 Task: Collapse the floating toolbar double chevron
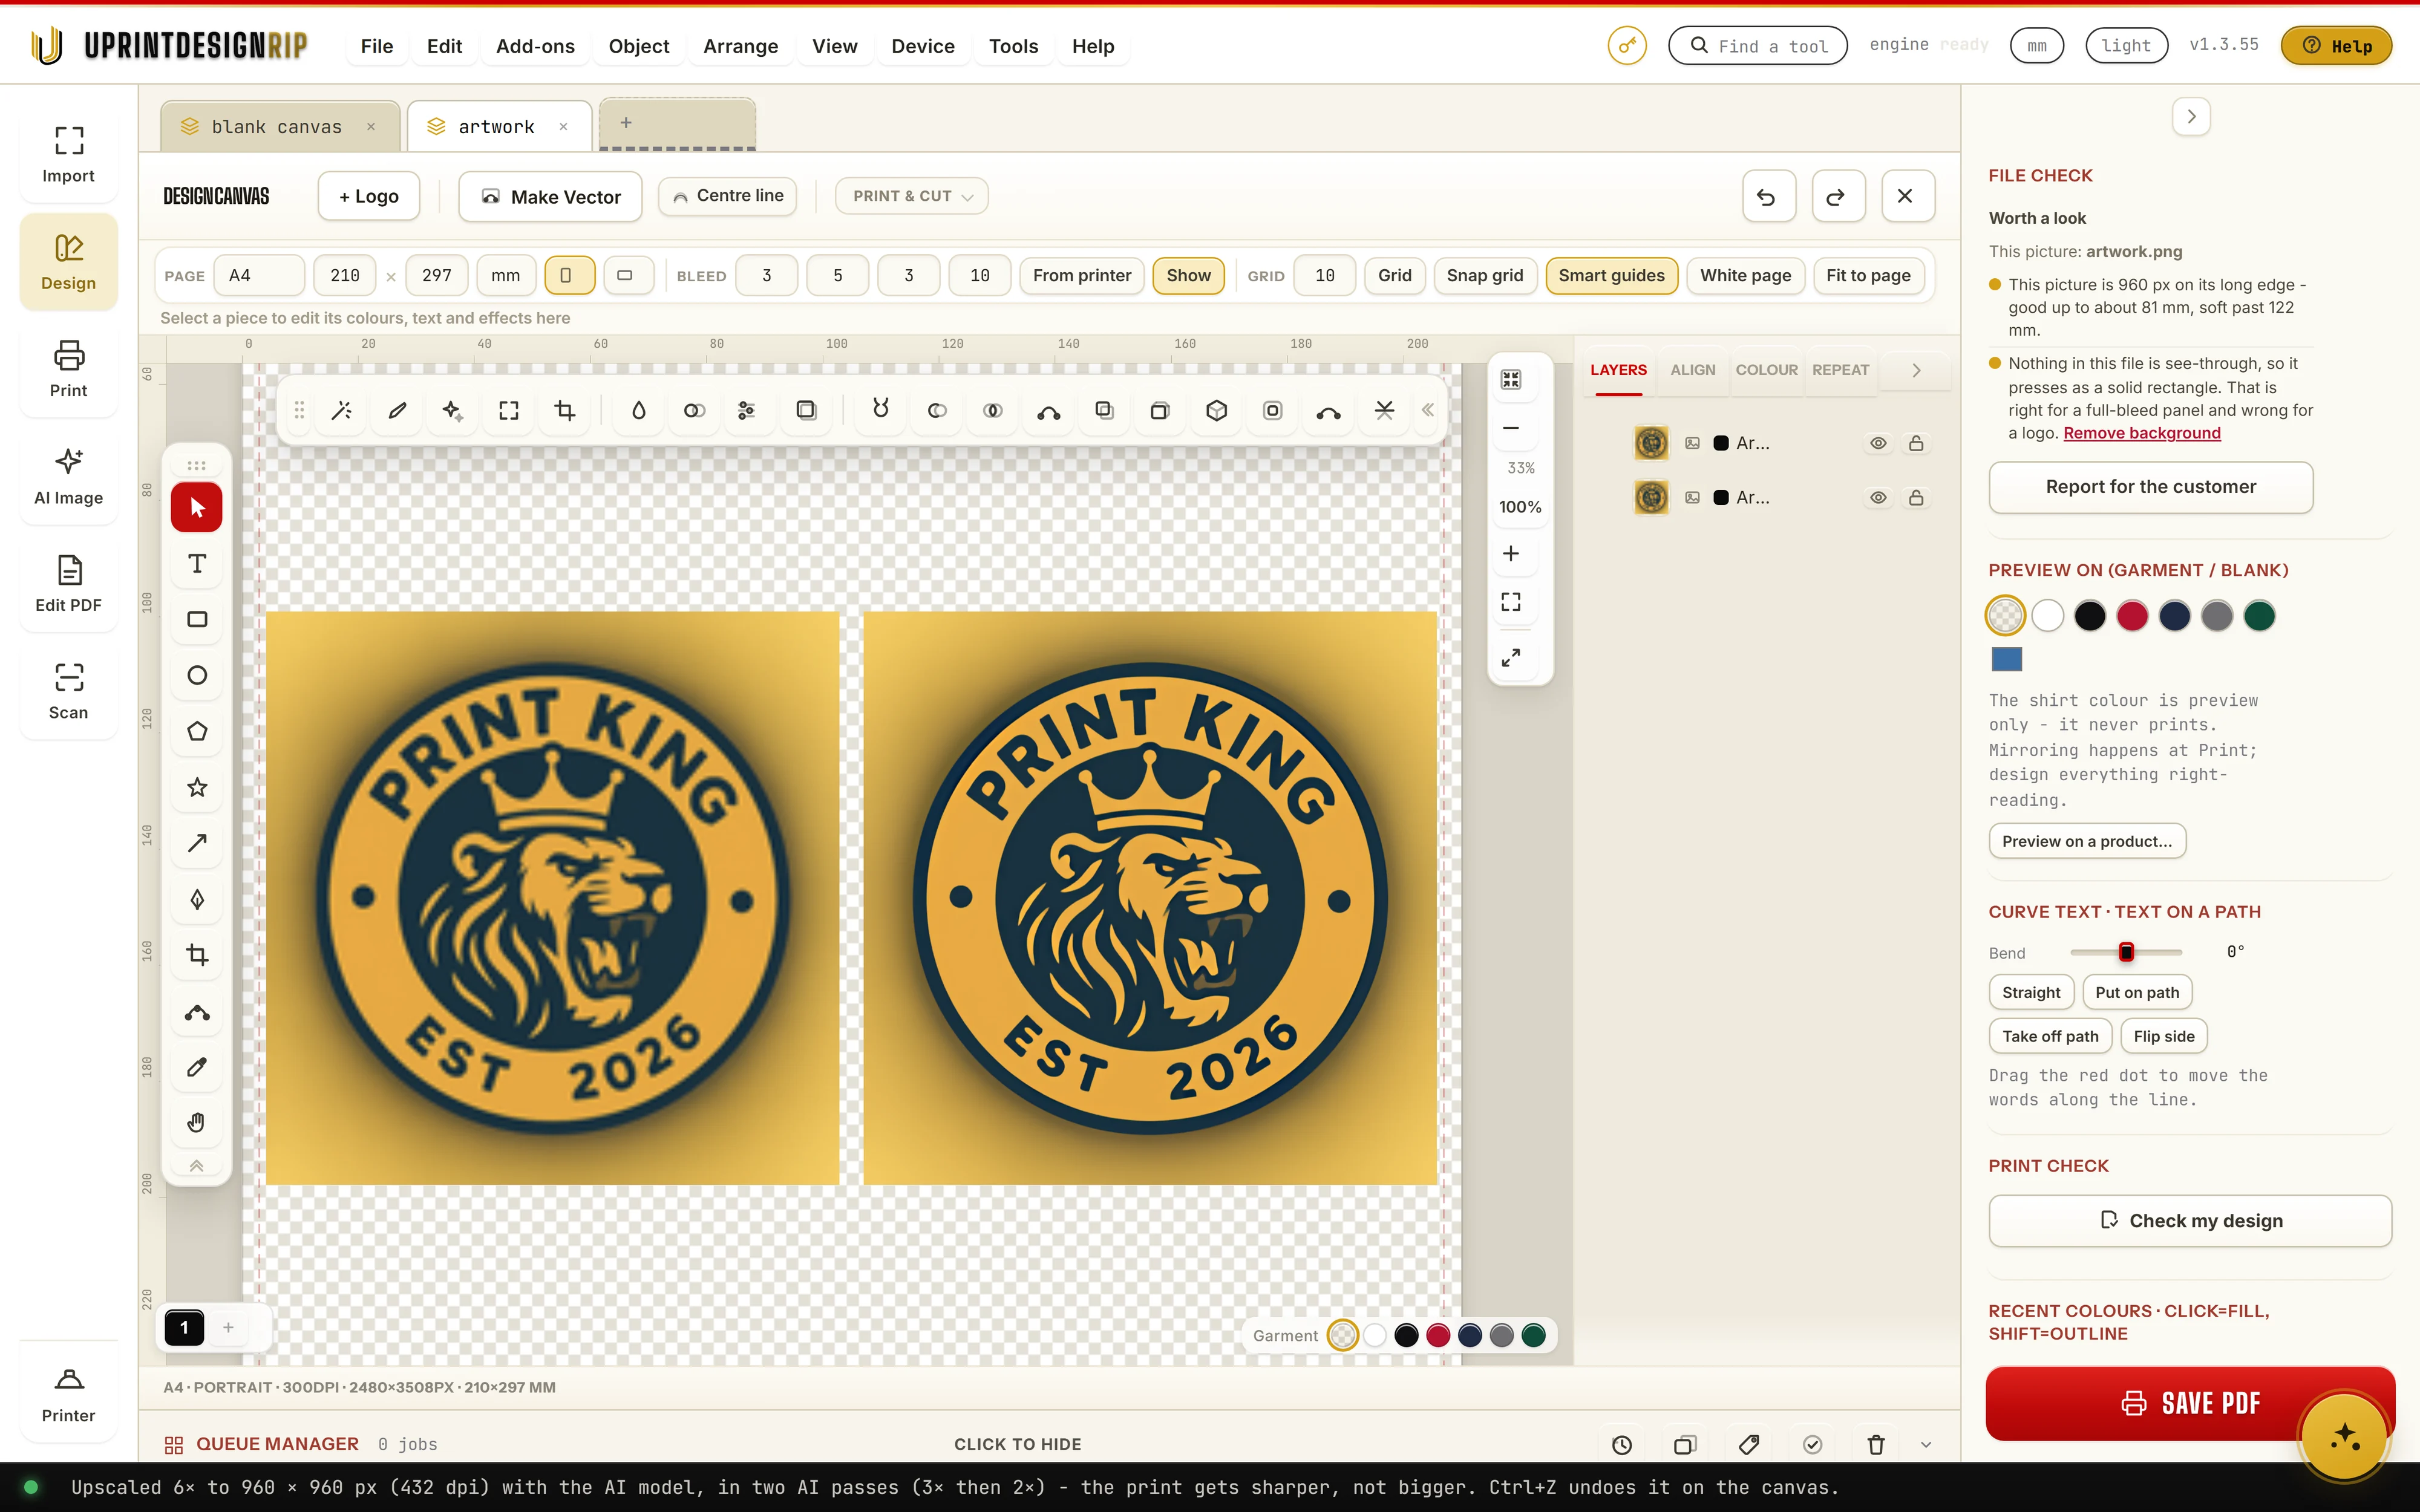click(1427, 410)
